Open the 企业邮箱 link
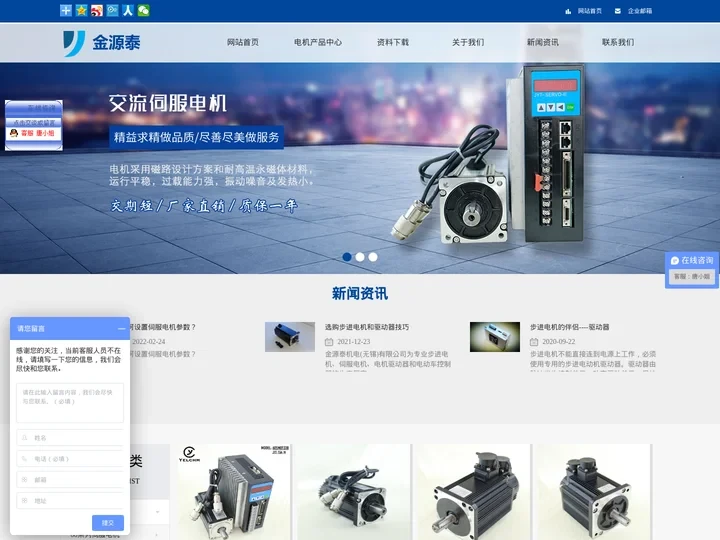Viewport: 720px width, 540px height. 640,11
